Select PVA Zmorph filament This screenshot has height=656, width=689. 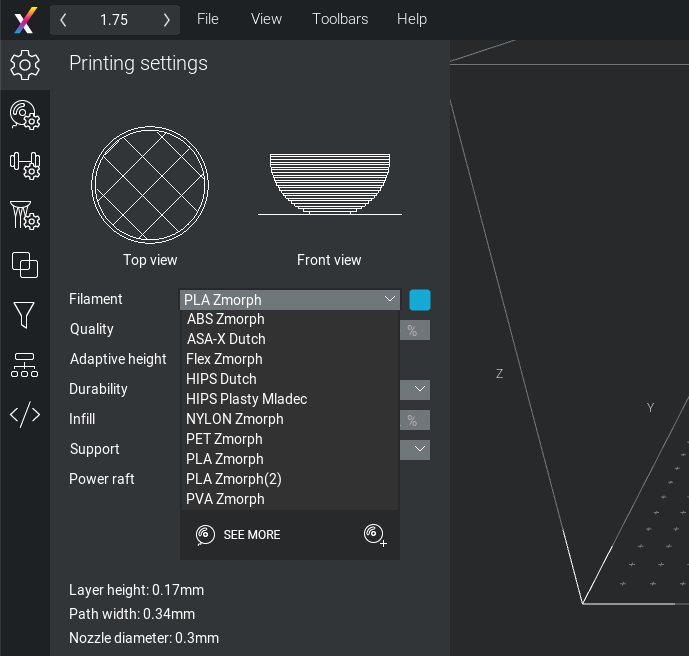point(289,499)
